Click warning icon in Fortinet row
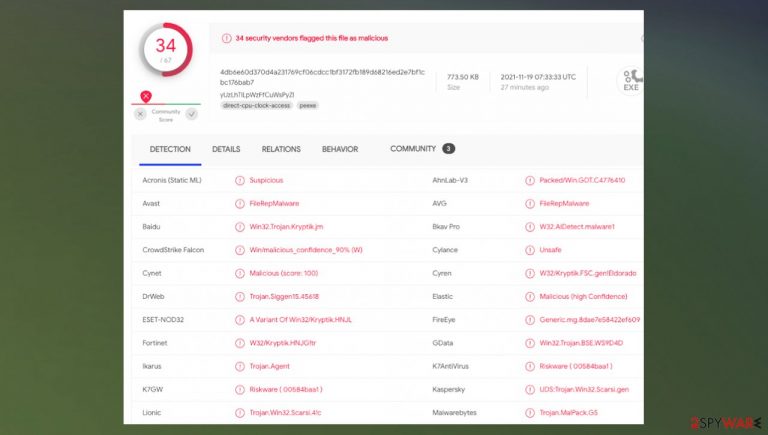 240,343
